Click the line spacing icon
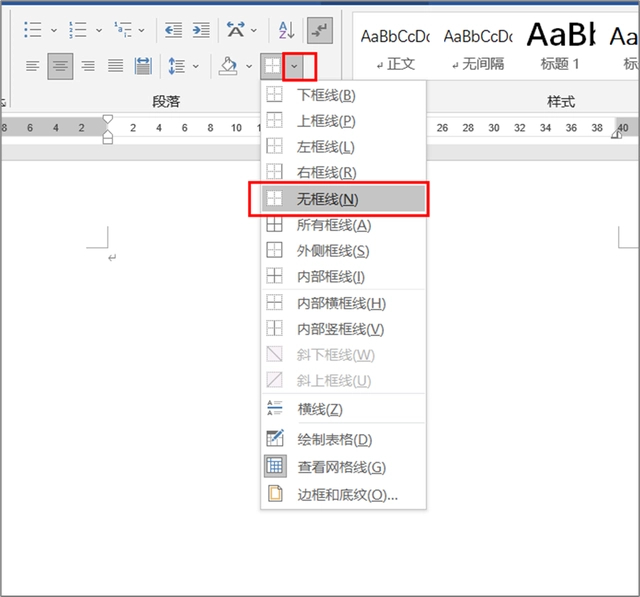Screen dimensions: 640x597 pos(177,66)
